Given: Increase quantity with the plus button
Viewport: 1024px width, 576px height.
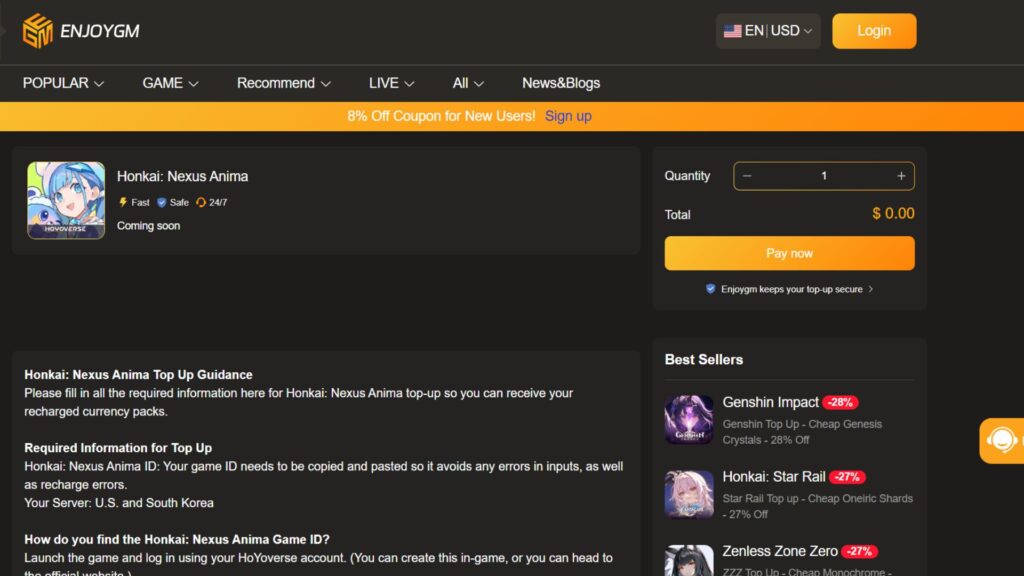Looking at the screenshot, I should coord(901,176).
